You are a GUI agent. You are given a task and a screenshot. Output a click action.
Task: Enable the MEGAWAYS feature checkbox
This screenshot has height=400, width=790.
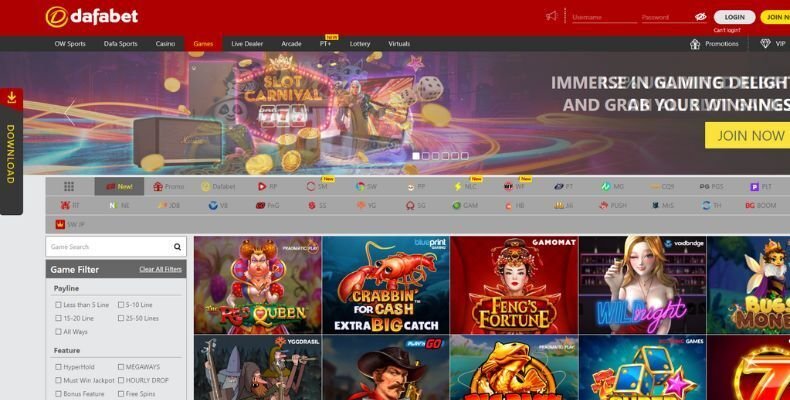(x=121, y=367)
